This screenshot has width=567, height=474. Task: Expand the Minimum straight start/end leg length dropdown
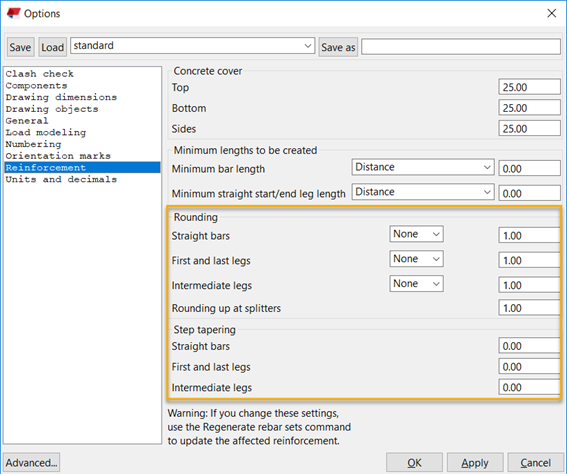tap(423, 192)
